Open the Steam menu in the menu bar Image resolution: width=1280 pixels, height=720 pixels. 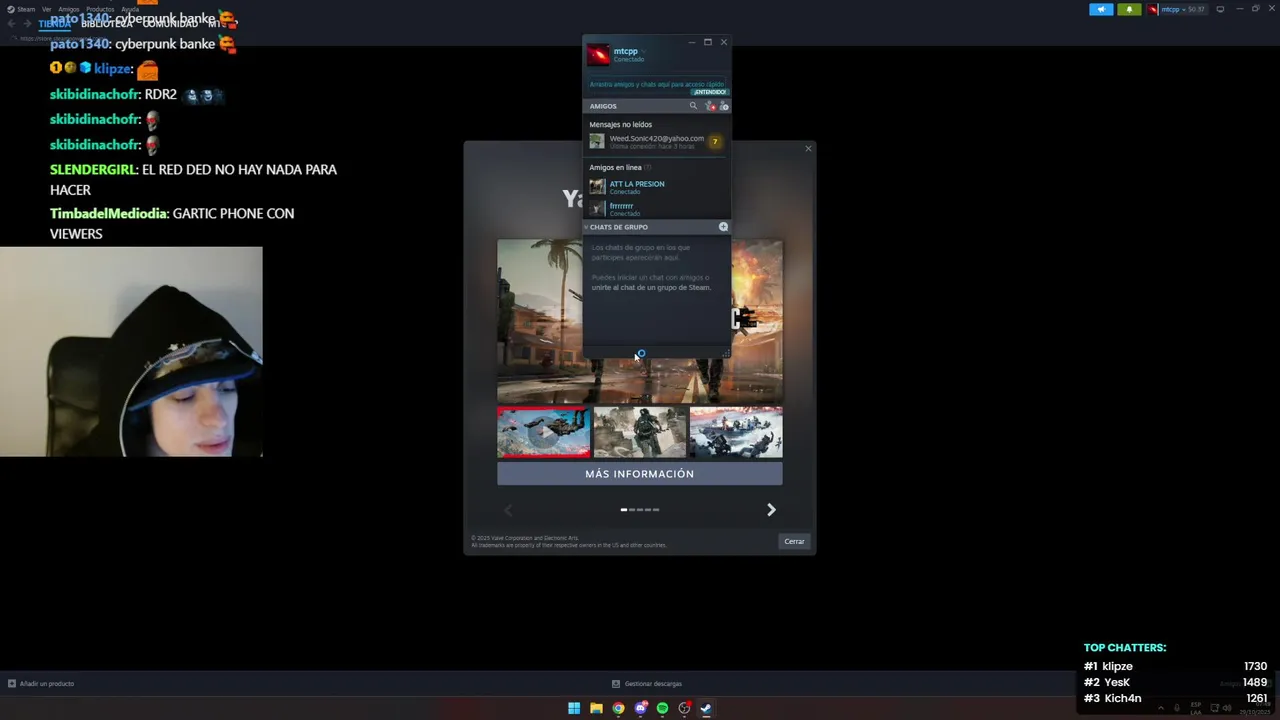(21, 9)
